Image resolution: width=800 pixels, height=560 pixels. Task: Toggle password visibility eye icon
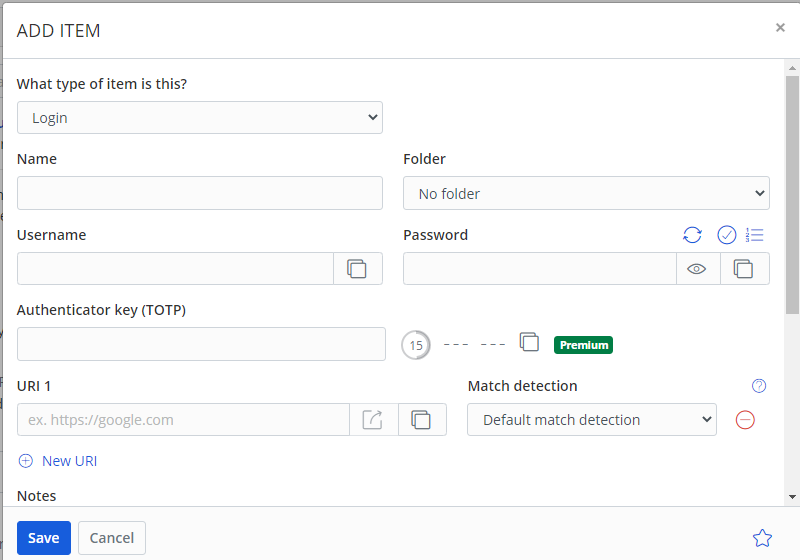coord(696,269)
